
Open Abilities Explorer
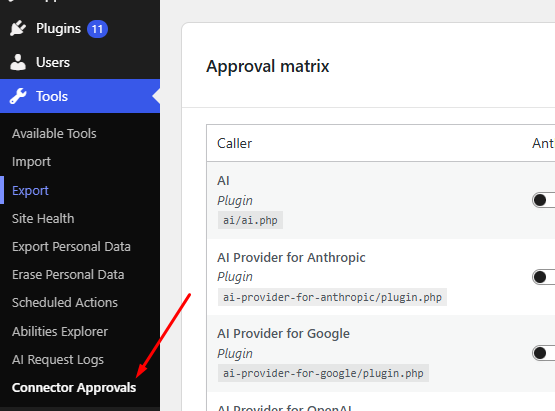pyautogui.click(x=60, y=331)
